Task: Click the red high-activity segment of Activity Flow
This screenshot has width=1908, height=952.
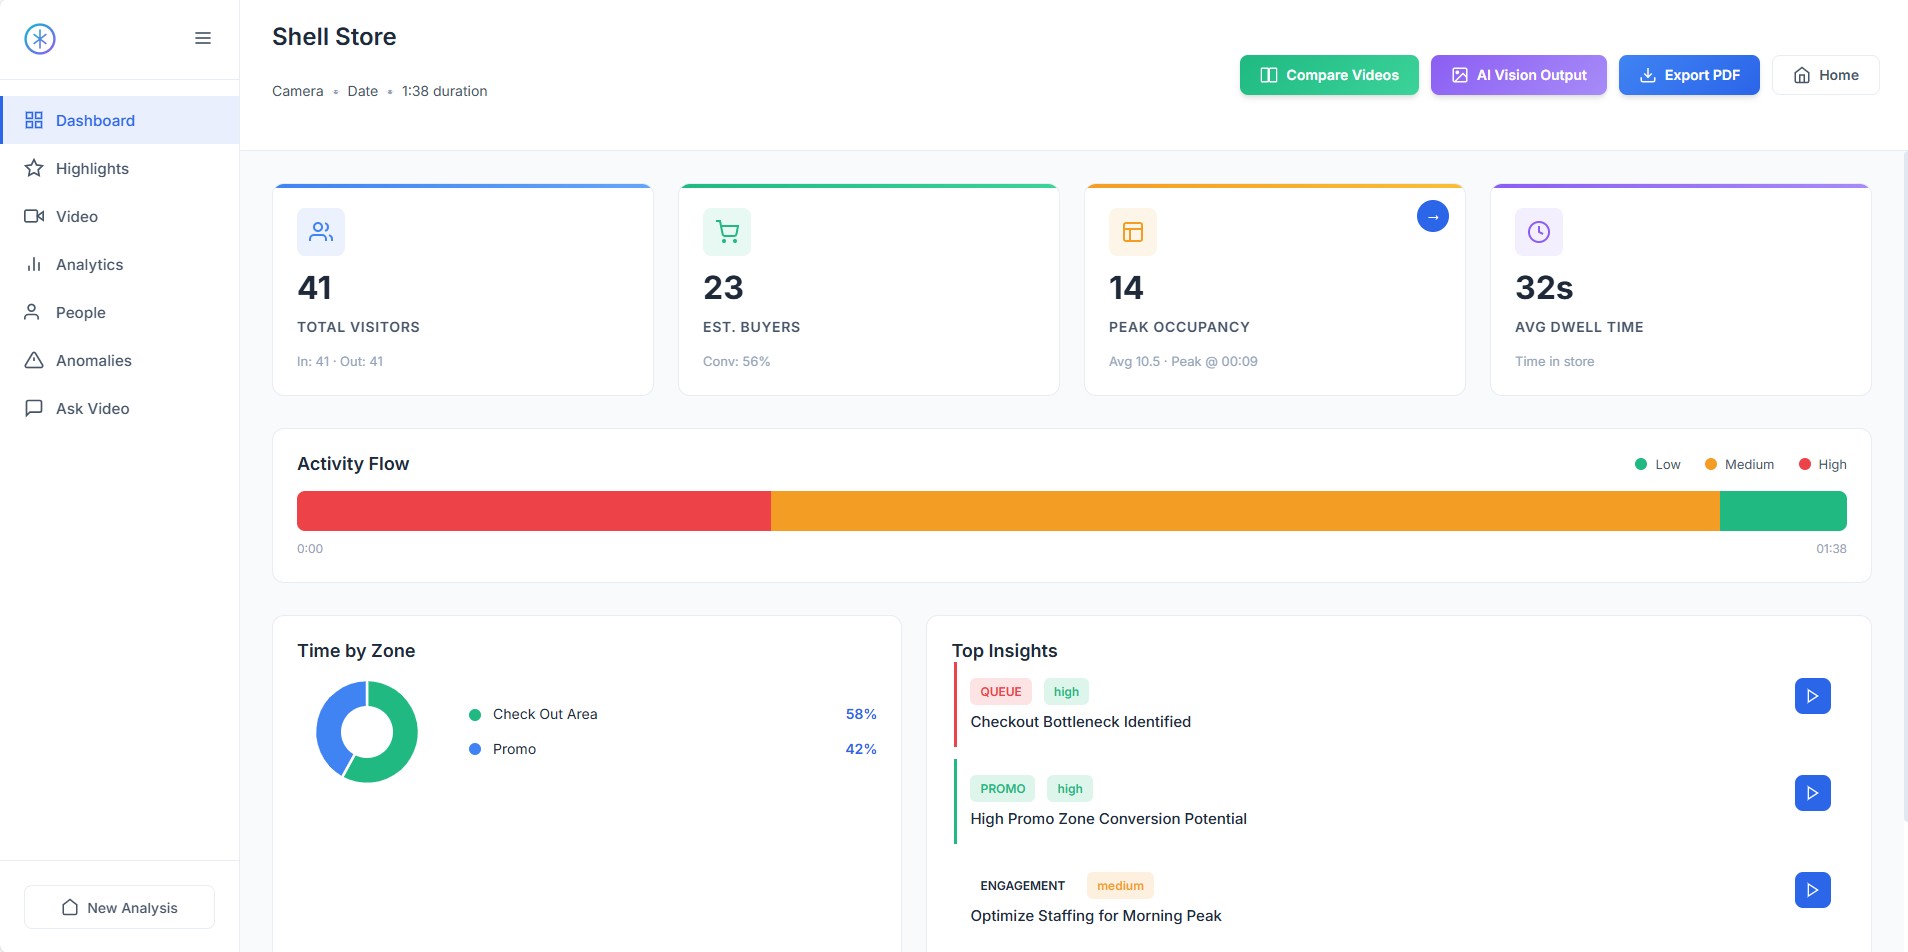Action: tap(533, 511)
